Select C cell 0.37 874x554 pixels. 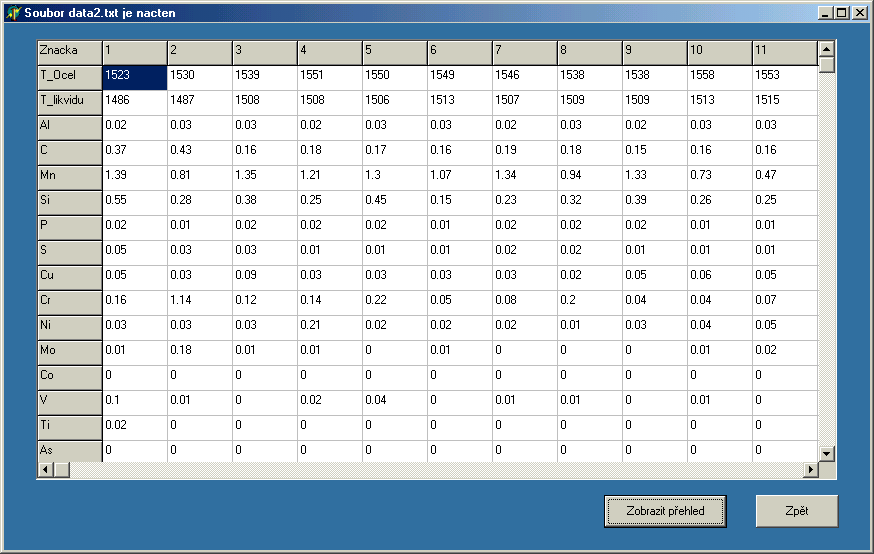pos(135,153)
